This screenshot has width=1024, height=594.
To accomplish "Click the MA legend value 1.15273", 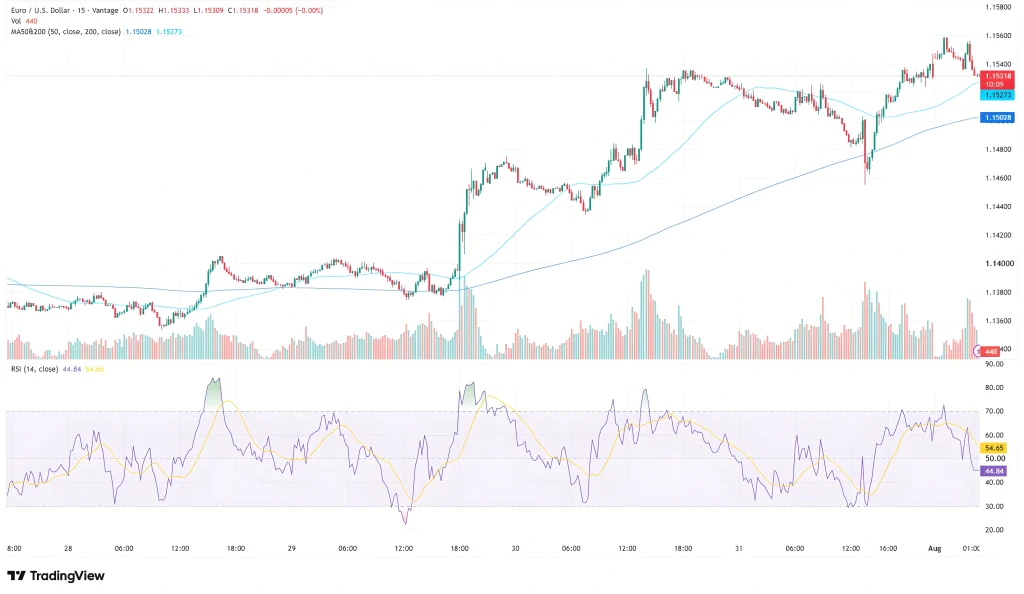I will (169, 31).
